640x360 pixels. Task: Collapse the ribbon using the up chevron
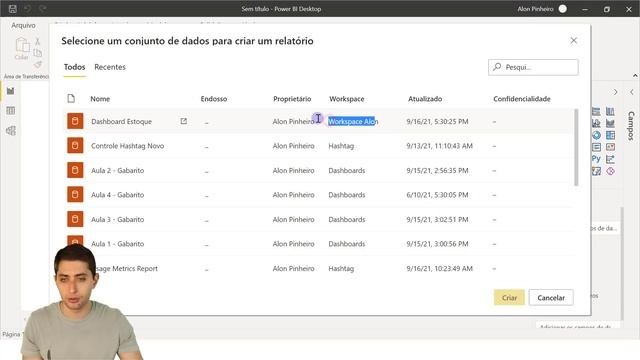(635, 76)
